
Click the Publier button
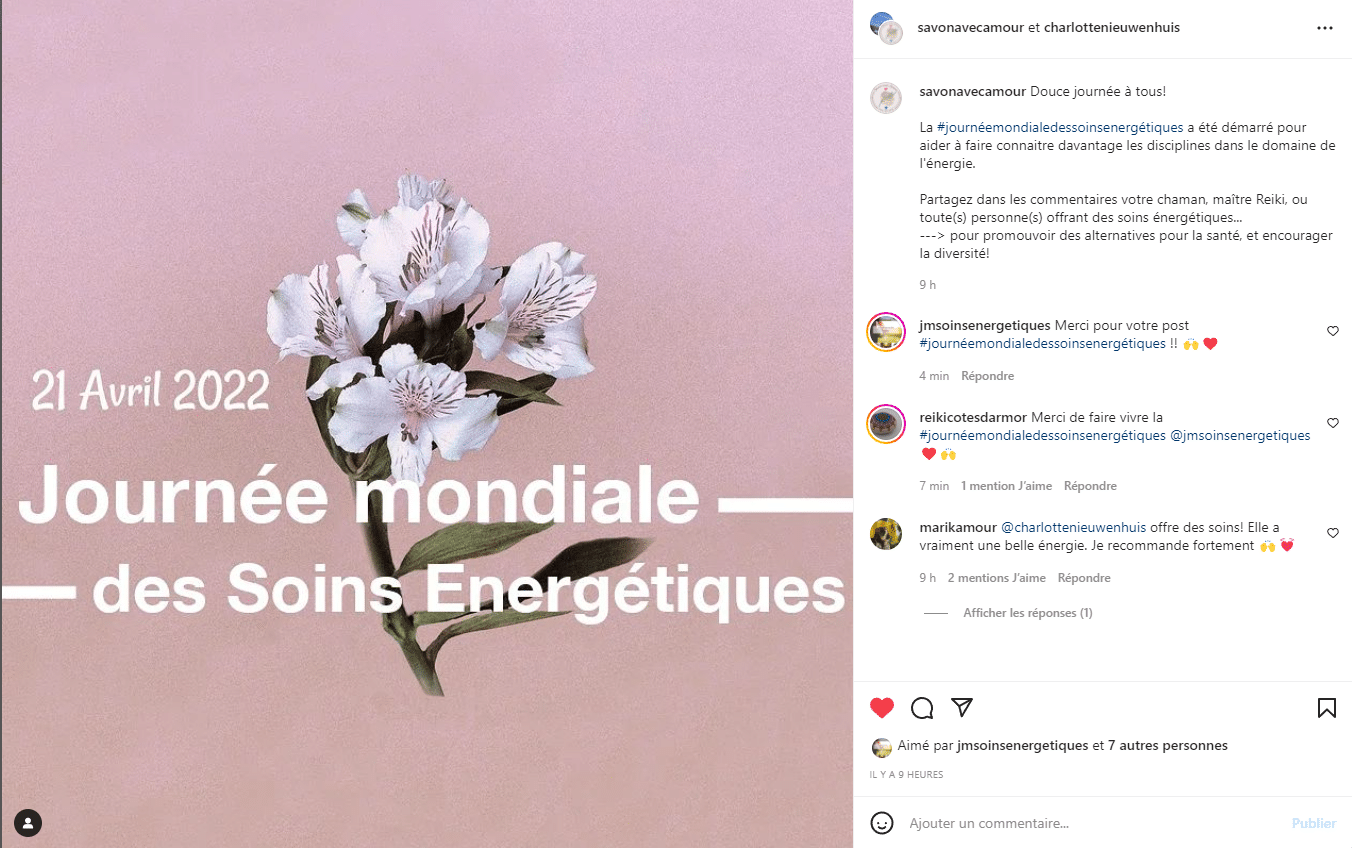click(x=1313, y=823)
